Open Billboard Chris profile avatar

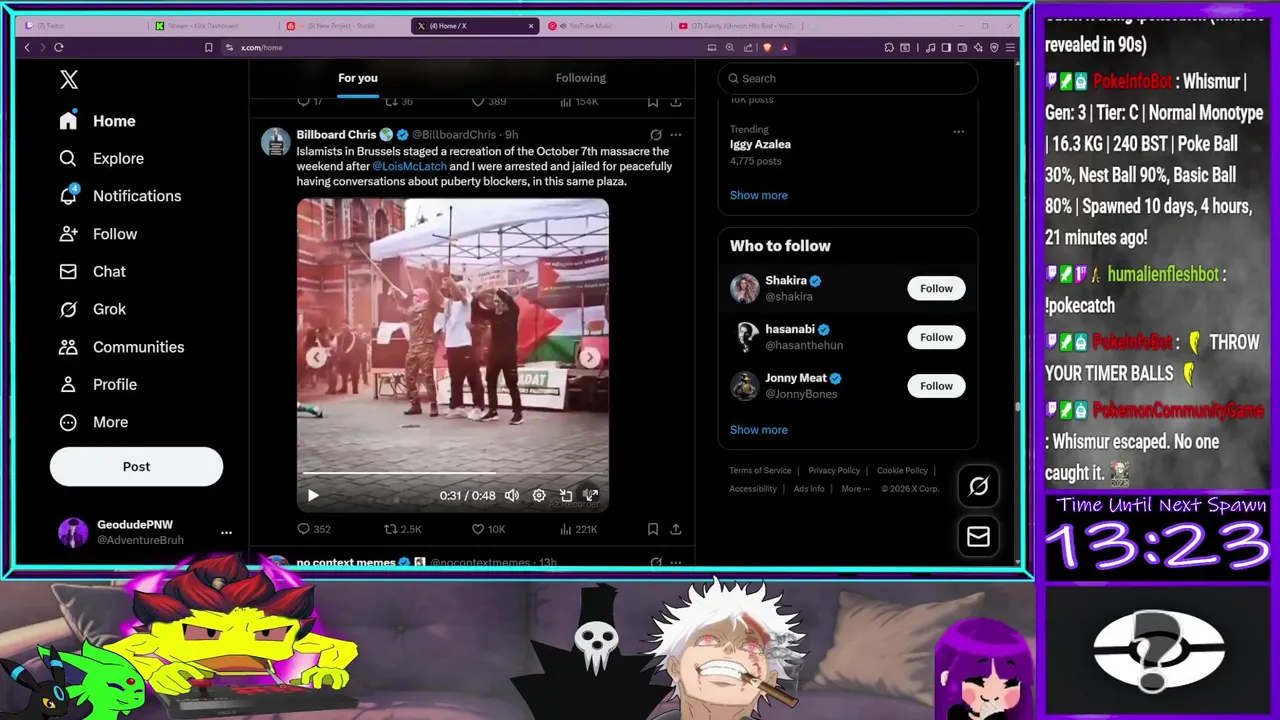(275, 142)
